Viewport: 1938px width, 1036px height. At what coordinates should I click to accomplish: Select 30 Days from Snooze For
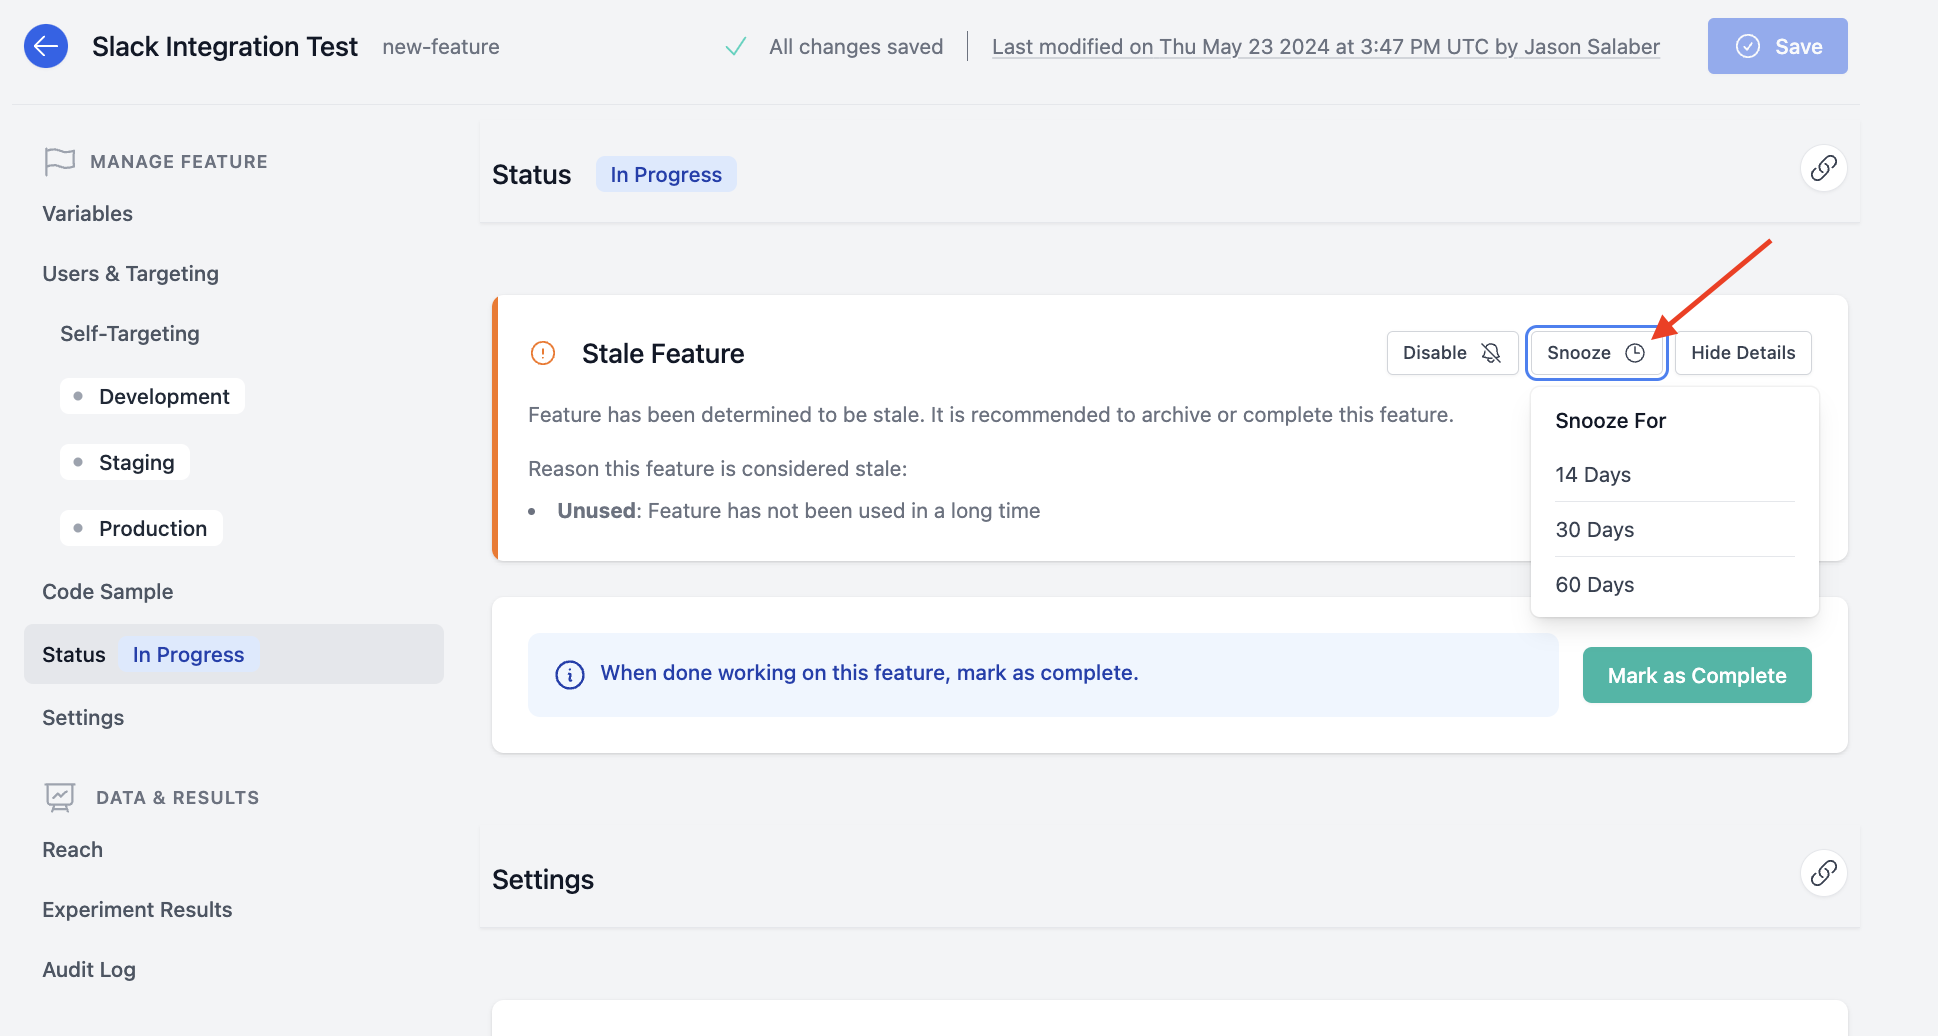[x=1595, y=530]
